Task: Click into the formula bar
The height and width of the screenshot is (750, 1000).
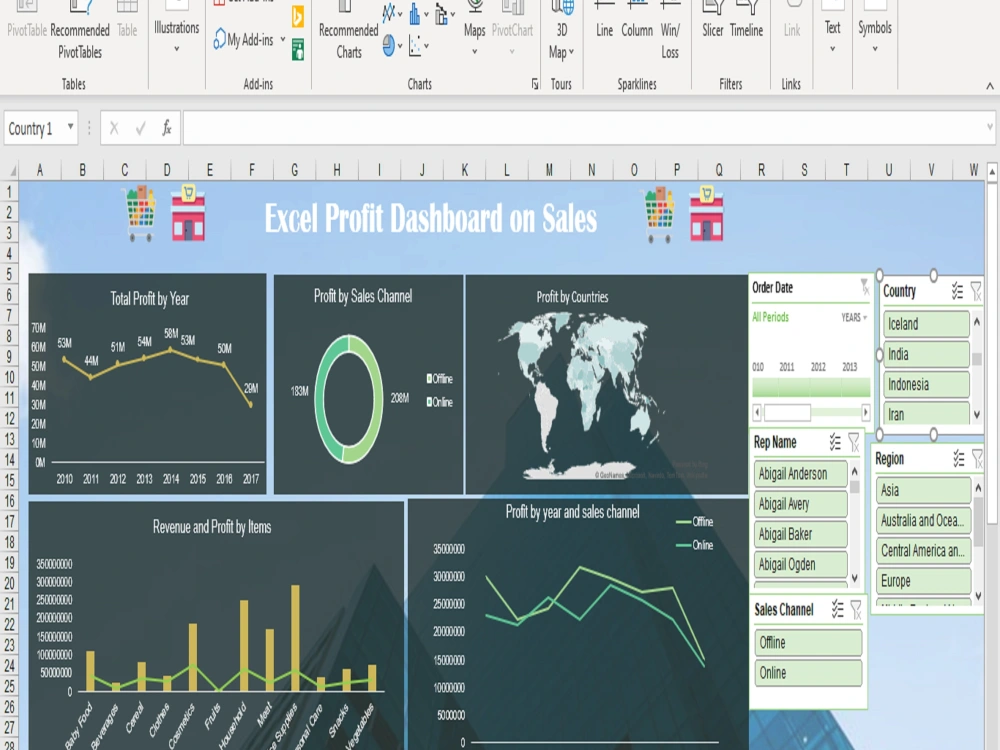Action: coord(583,128)
